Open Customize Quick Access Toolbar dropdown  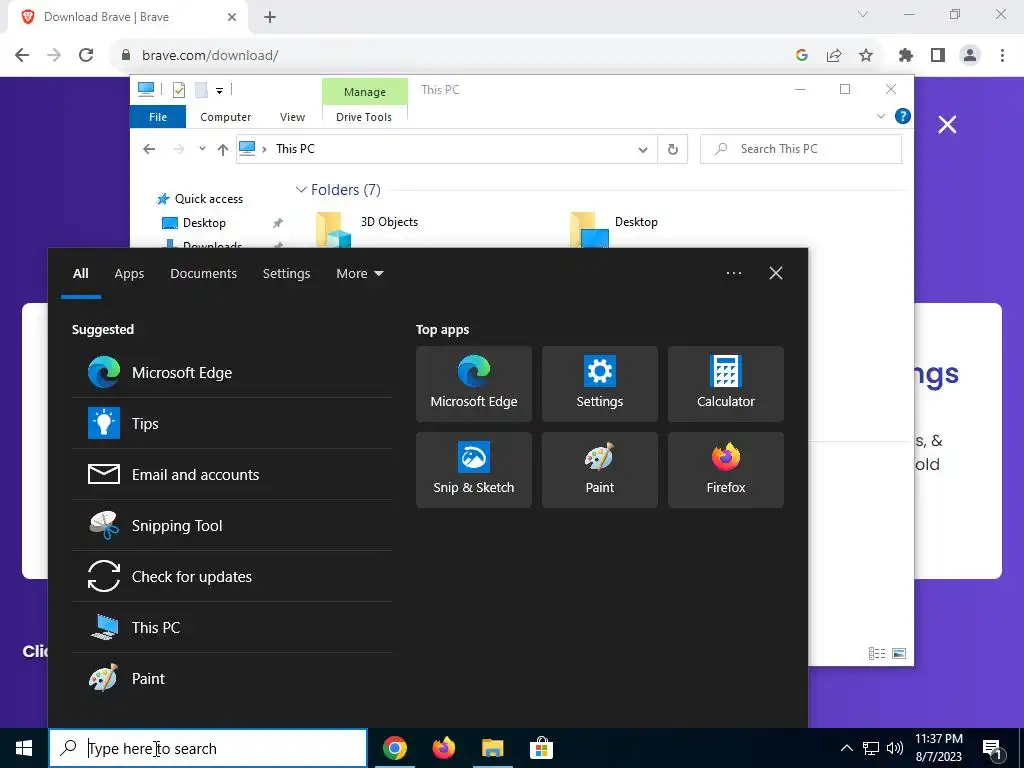[x=219, y=91]
